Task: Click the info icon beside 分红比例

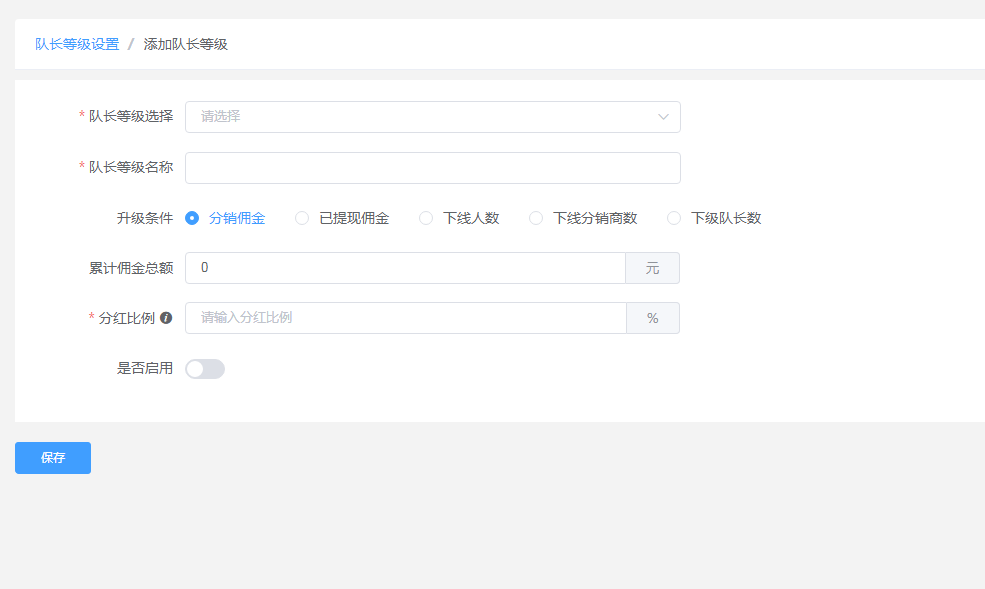Action: click(x=166, y=318)
